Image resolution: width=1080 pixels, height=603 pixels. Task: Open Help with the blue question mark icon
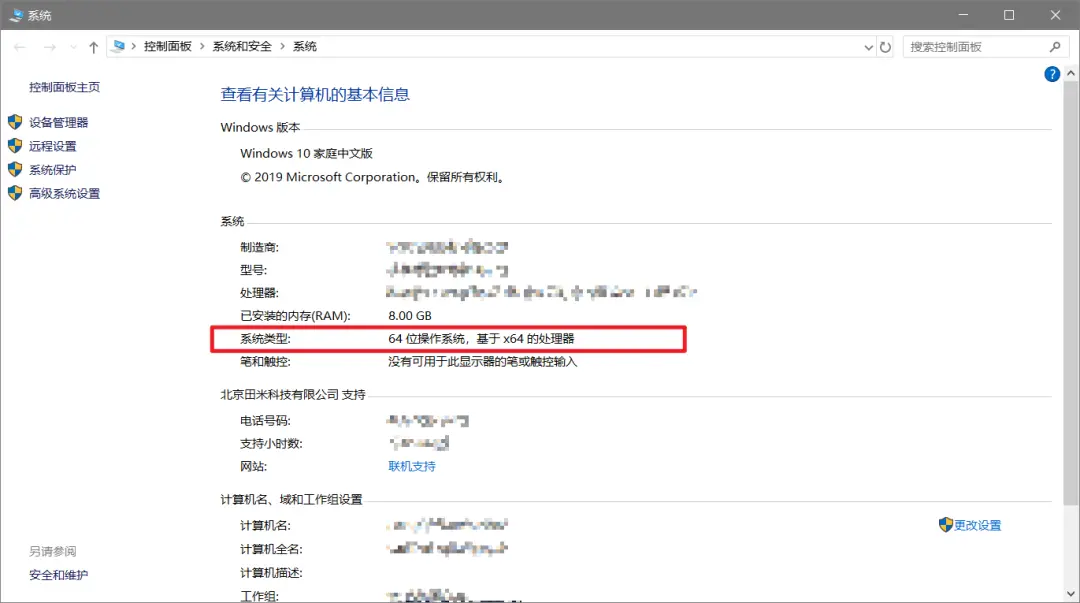[x=1052, y=74]
